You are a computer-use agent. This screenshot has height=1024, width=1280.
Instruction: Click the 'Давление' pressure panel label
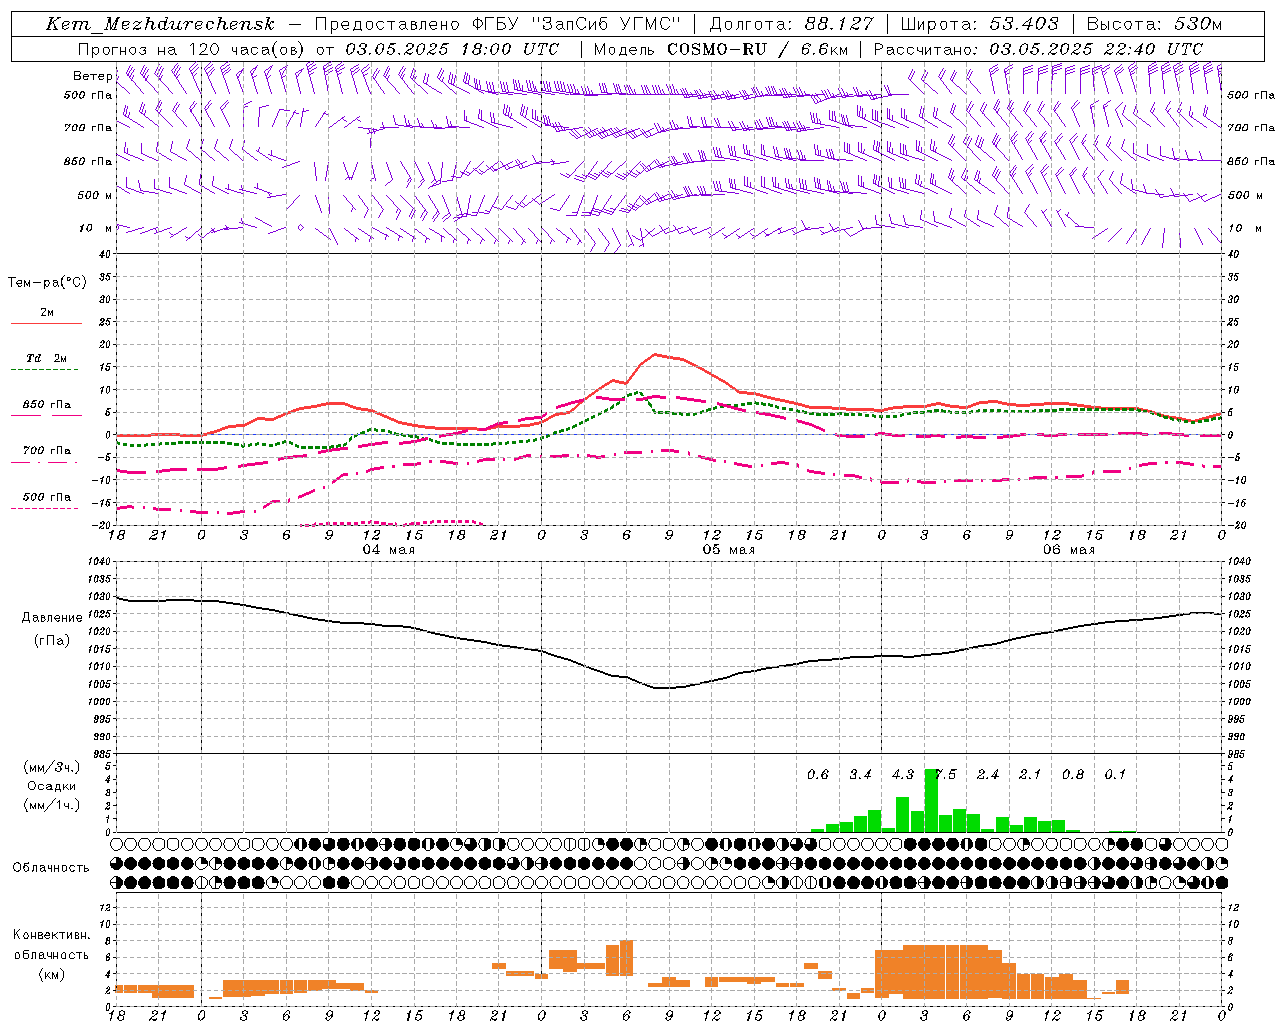coord(52,618)
